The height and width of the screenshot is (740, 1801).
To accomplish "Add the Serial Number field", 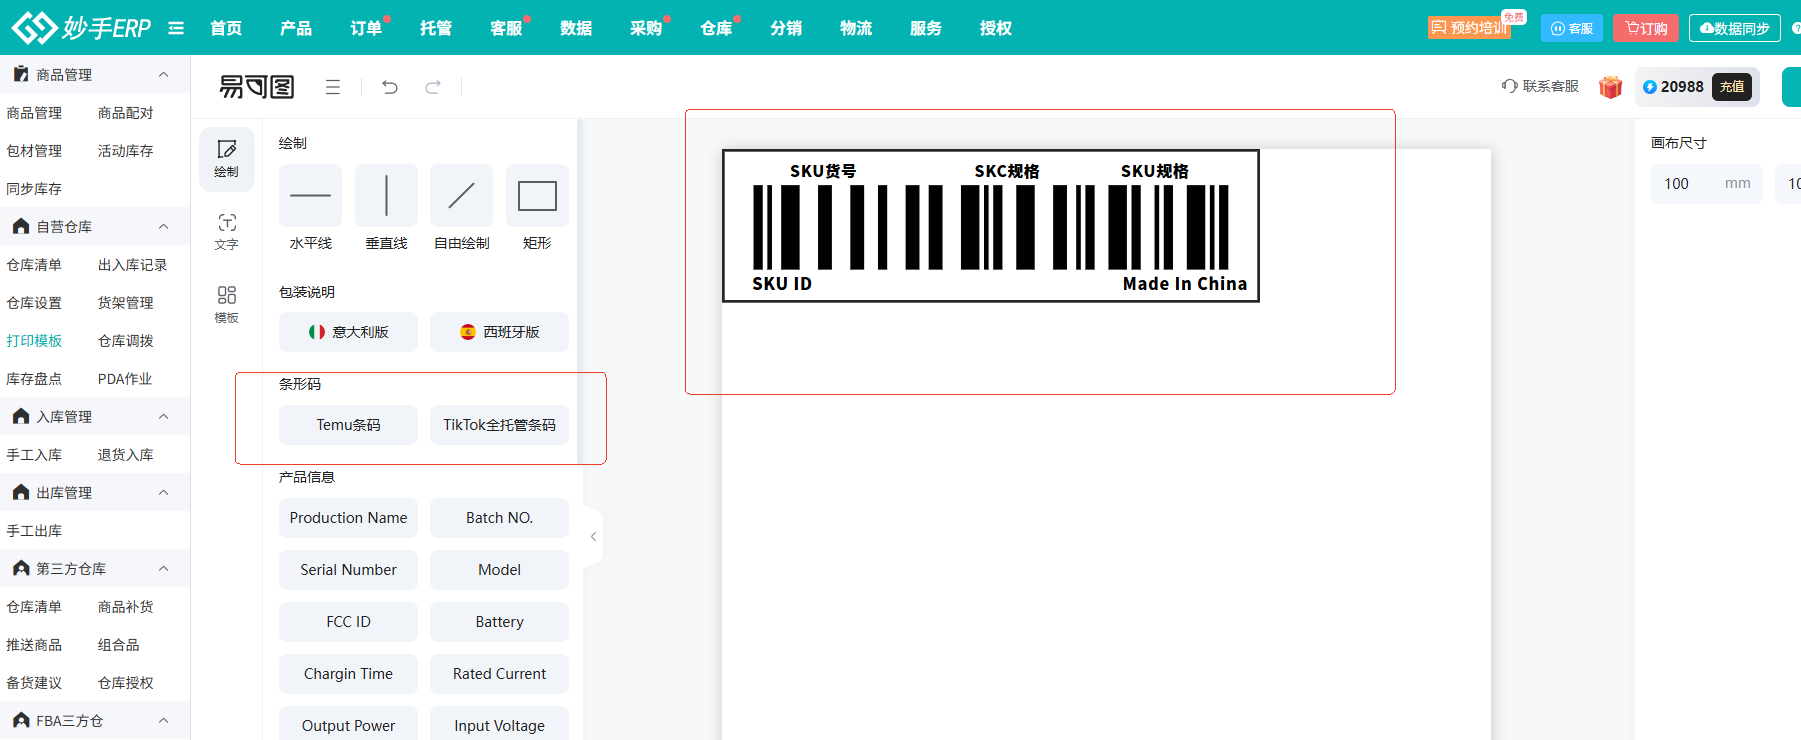I will (348, 570).
